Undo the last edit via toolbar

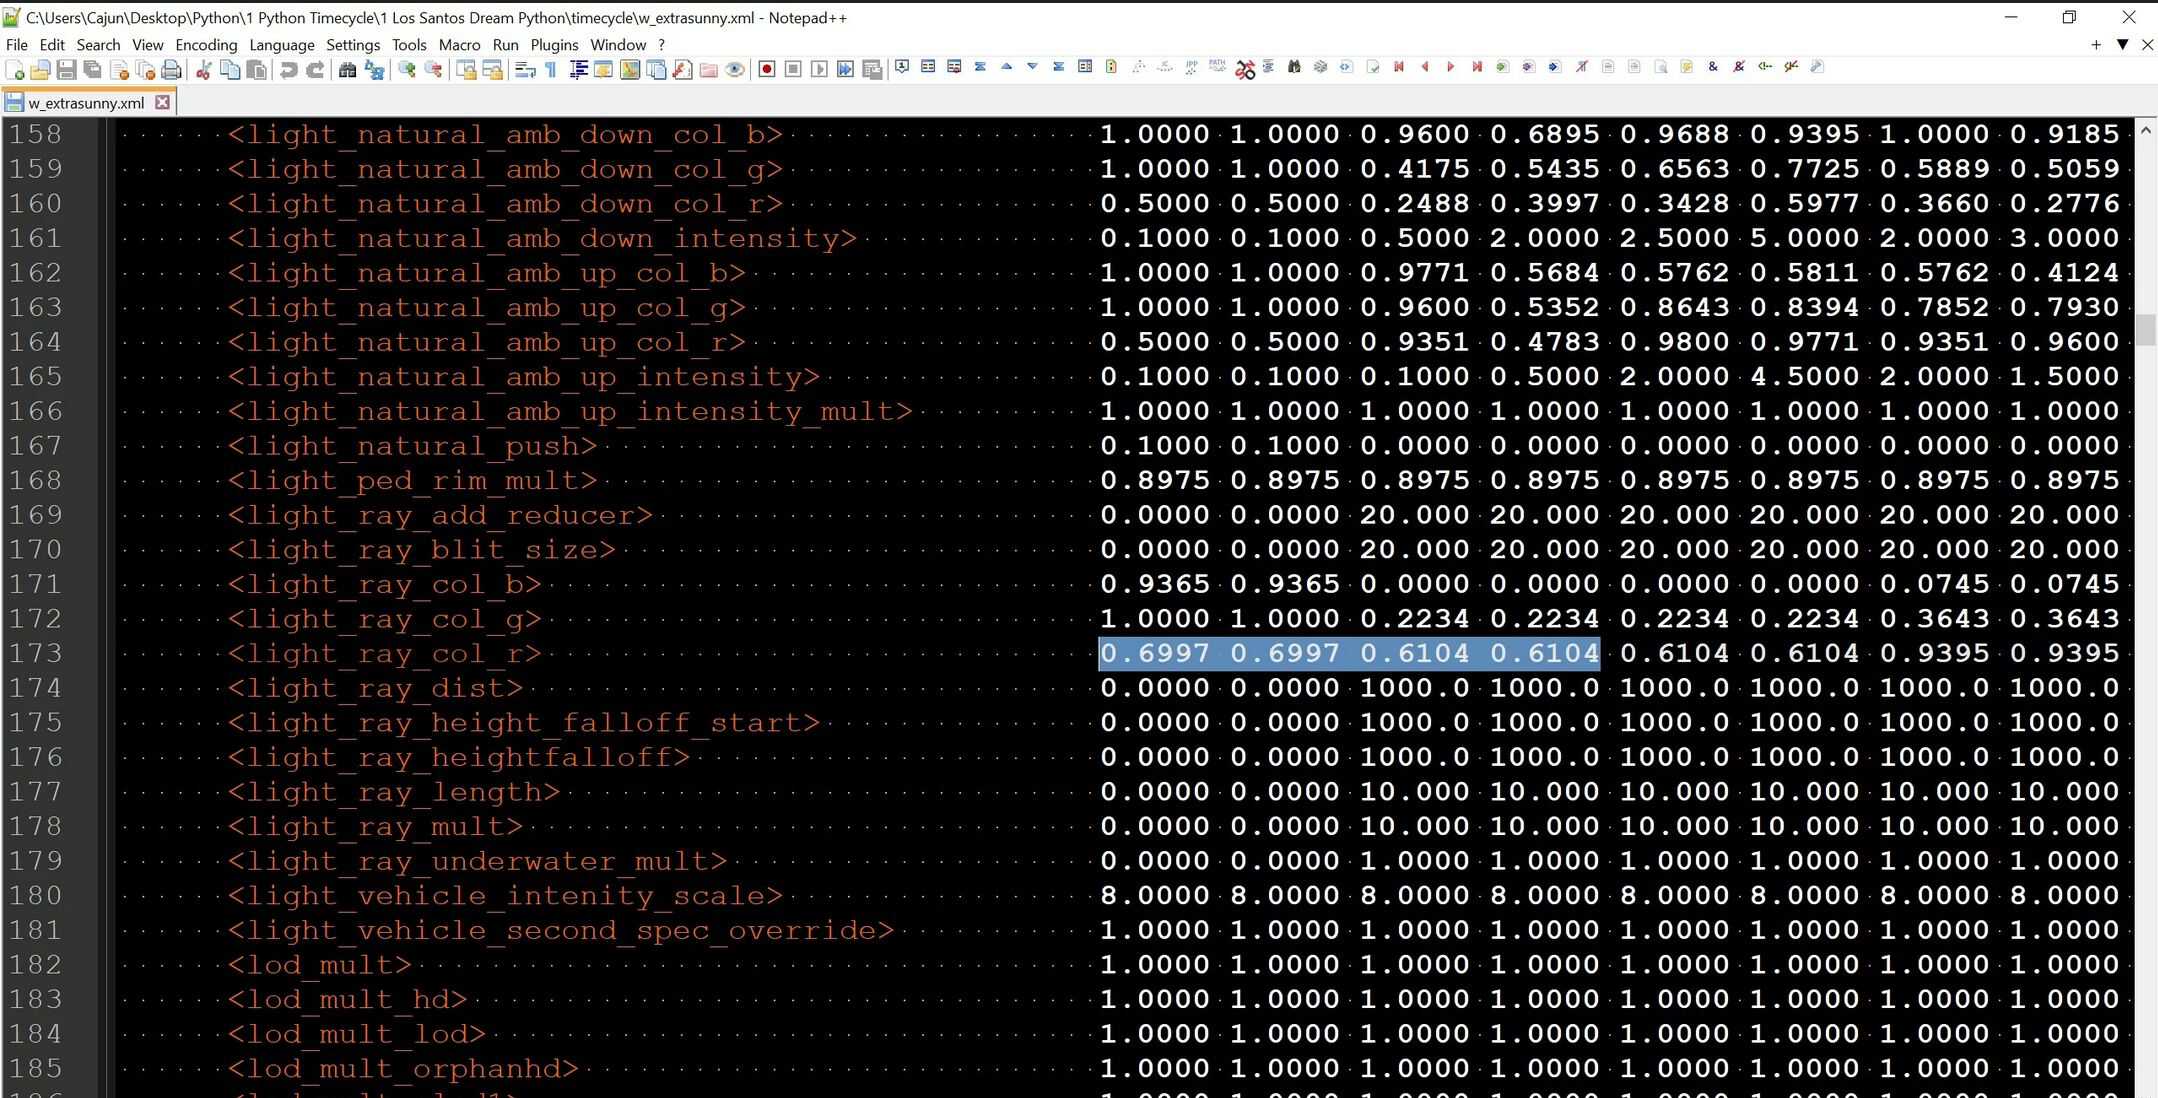(288, 69)
